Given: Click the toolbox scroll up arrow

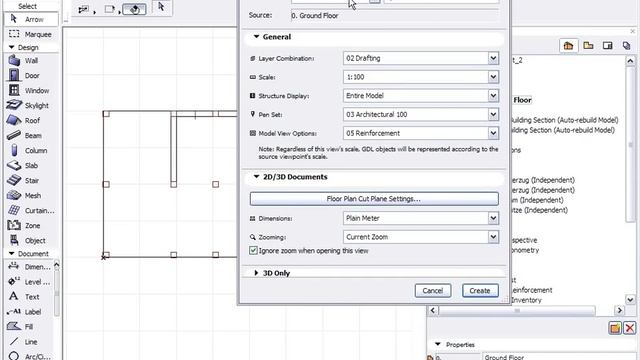Looking at the screenshot, I should pos(56,266).
